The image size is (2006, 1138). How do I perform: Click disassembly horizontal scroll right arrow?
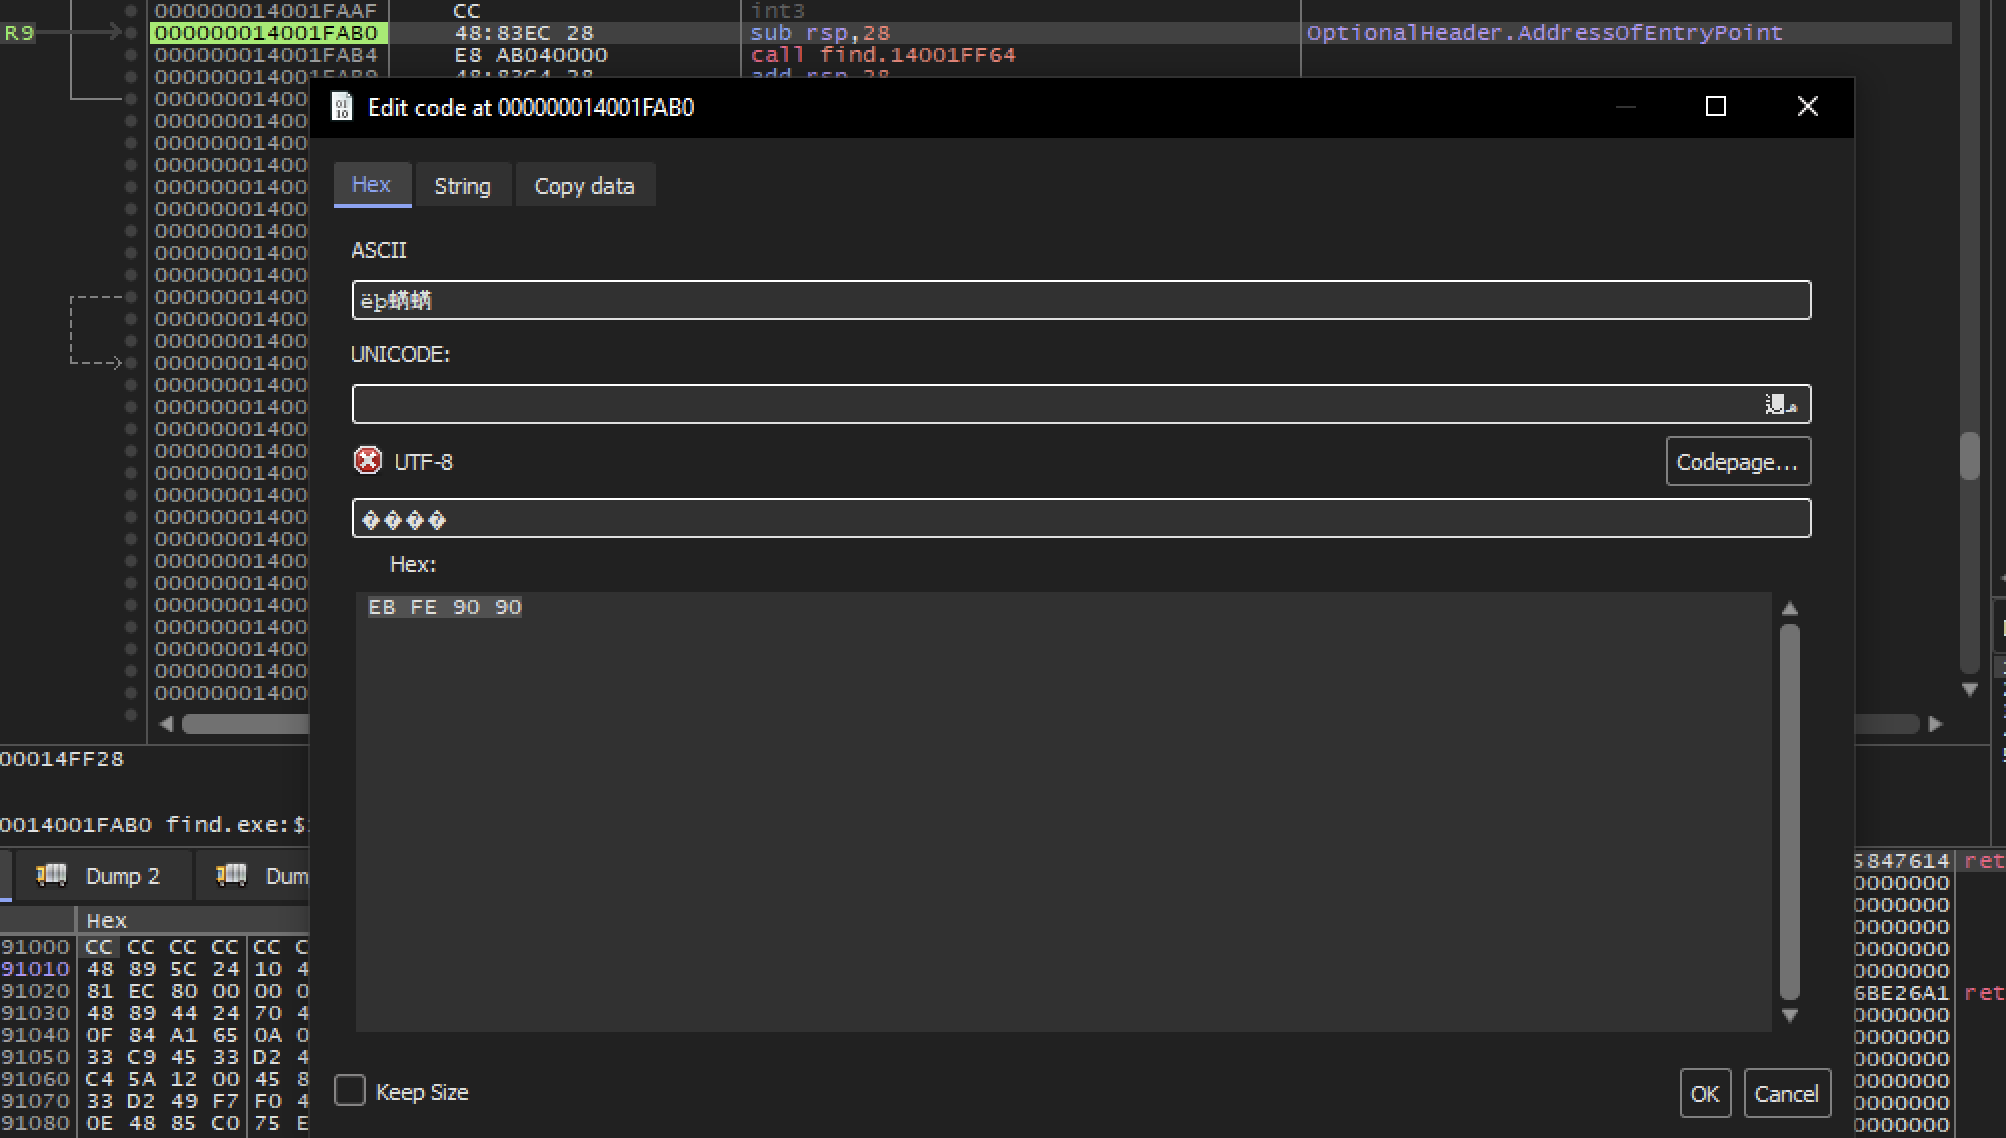pyautogui.click(x=1935, y=723)
